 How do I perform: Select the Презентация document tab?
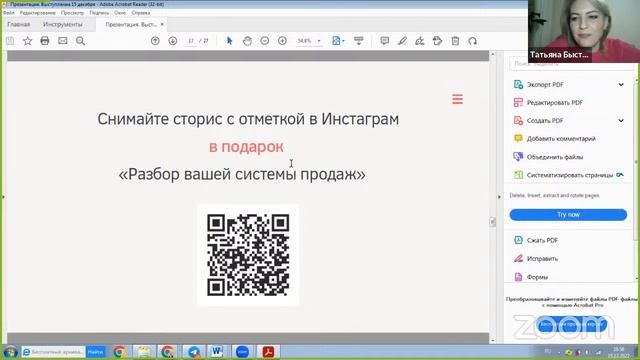click(131, 24)
